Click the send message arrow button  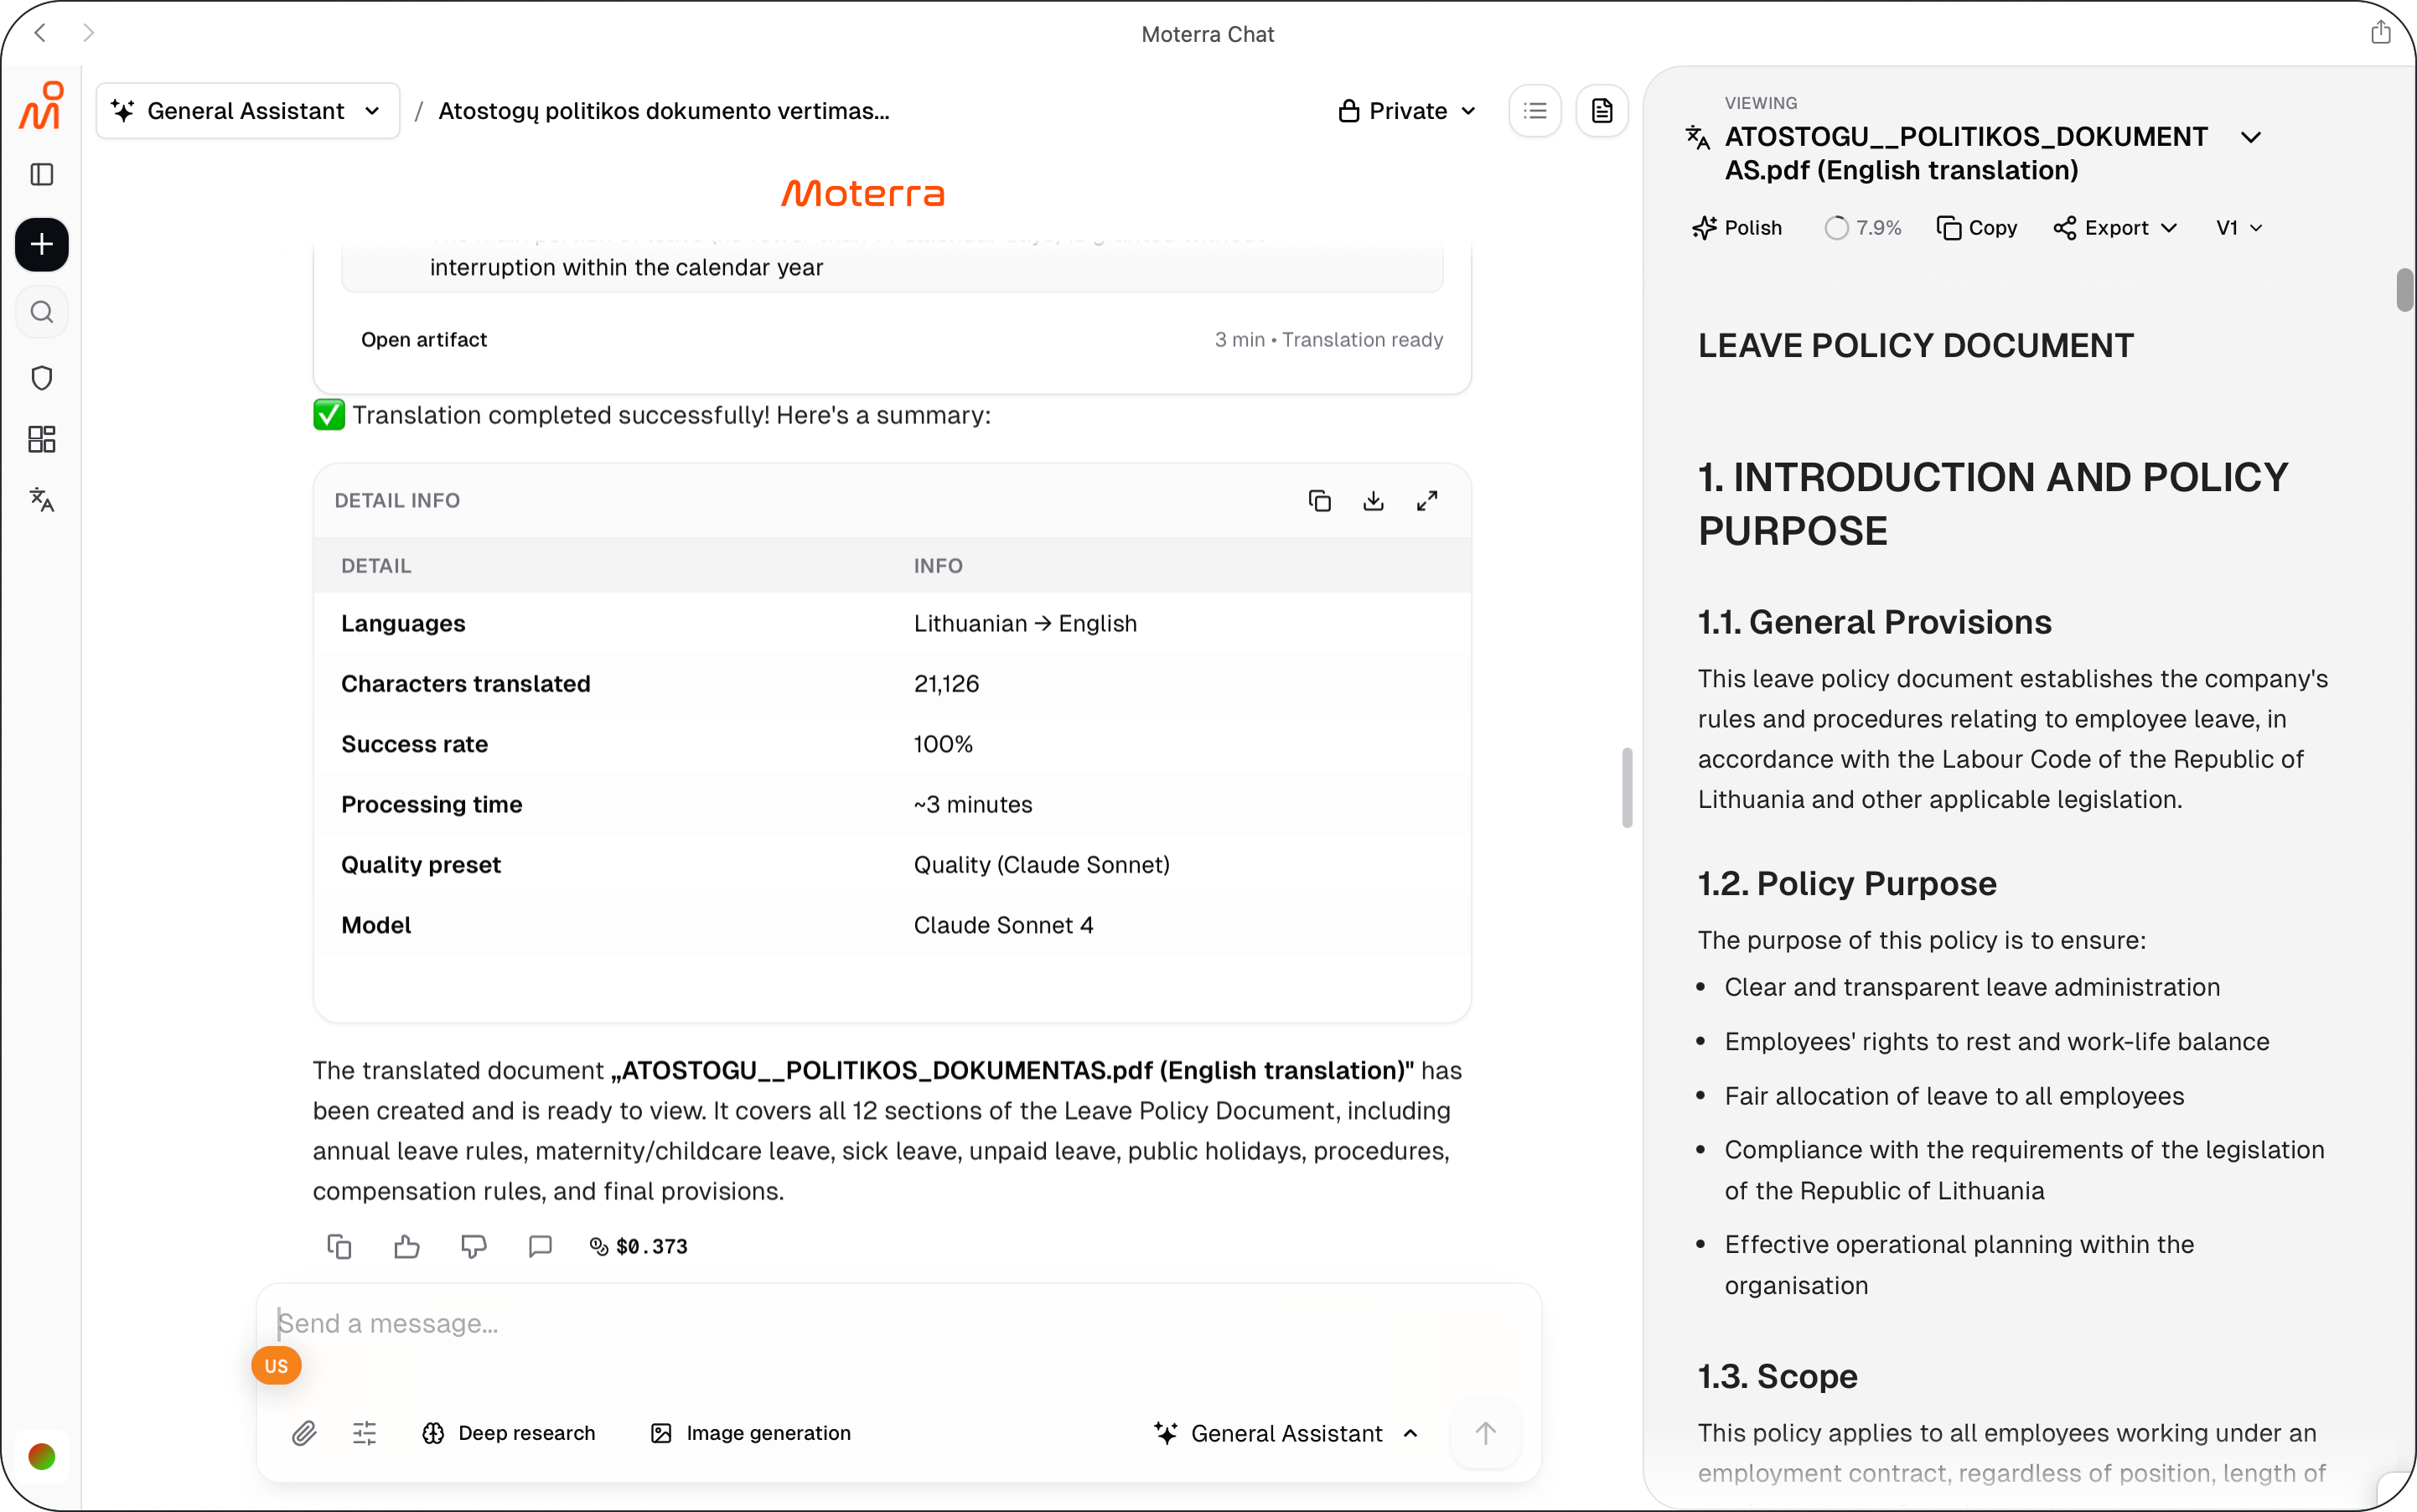tap(1486, 1433)
